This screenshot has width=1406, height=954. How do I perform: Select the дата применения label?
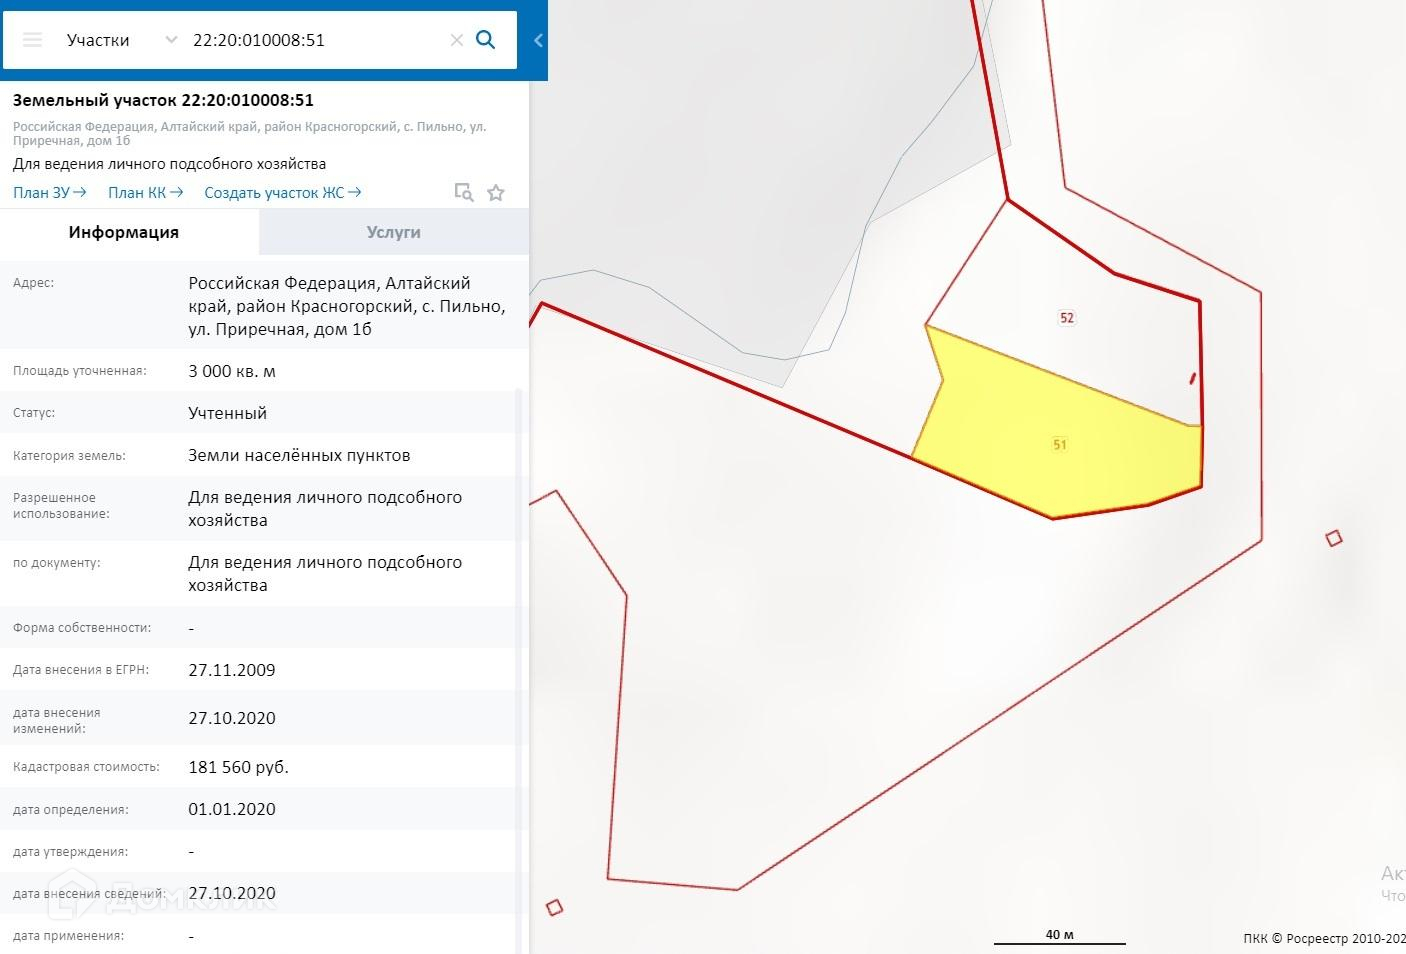[69, 936]
